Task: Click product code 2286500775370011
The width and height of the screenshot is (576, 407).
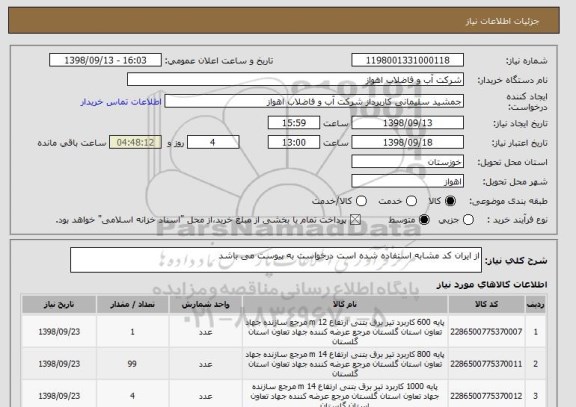Action: click(486, 364)
